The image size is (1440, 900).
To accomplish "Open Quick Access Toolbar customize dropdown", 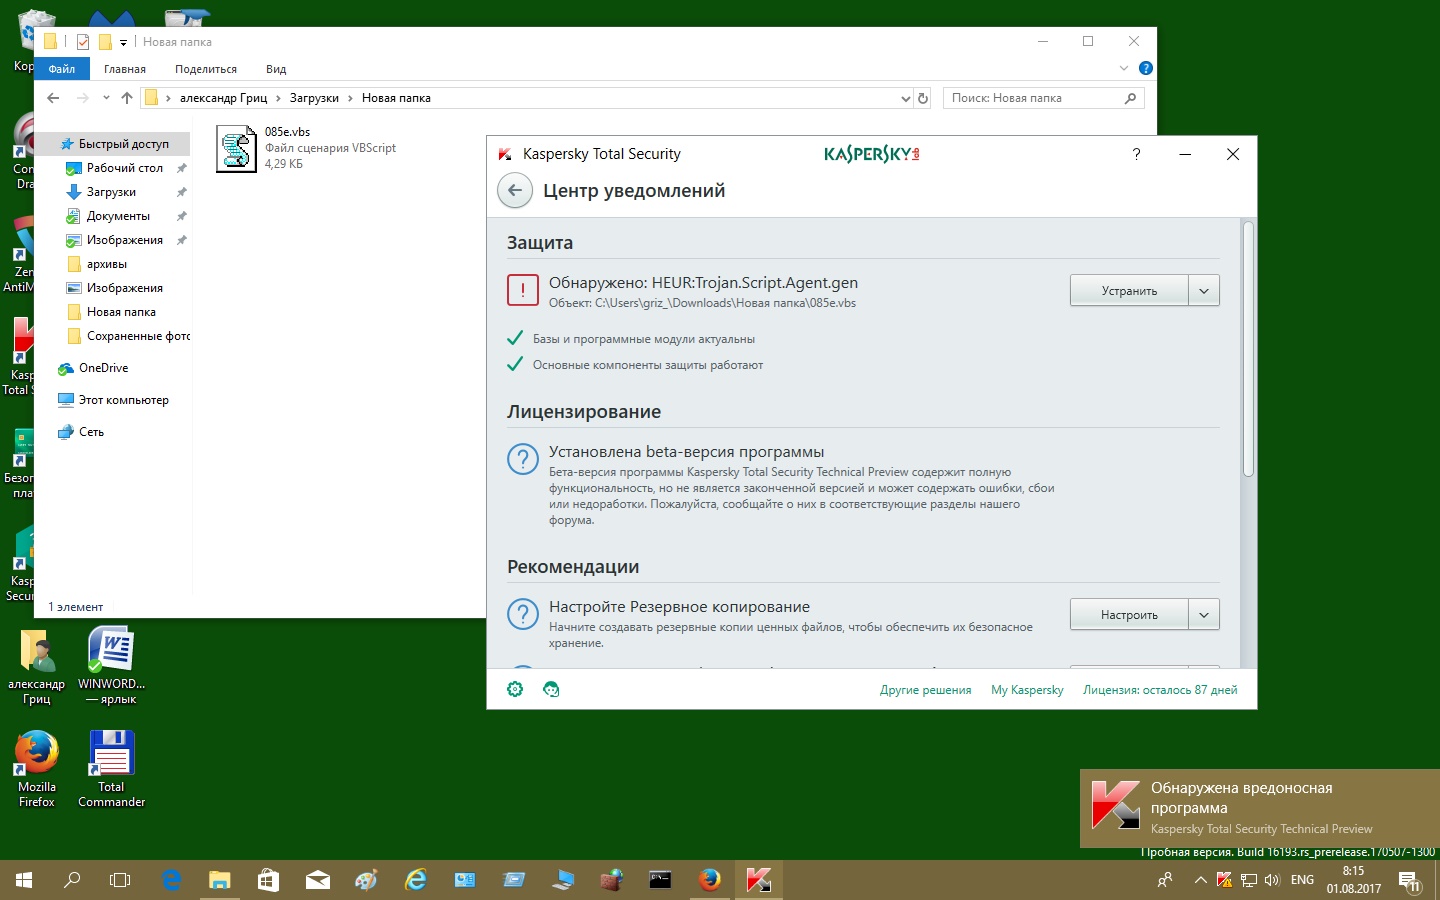I will (124, 42).
